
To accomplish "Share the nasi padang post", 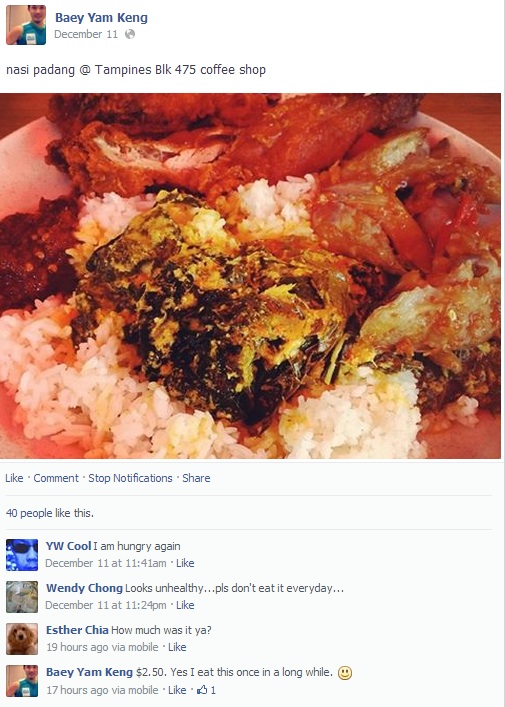I will 196,478.
